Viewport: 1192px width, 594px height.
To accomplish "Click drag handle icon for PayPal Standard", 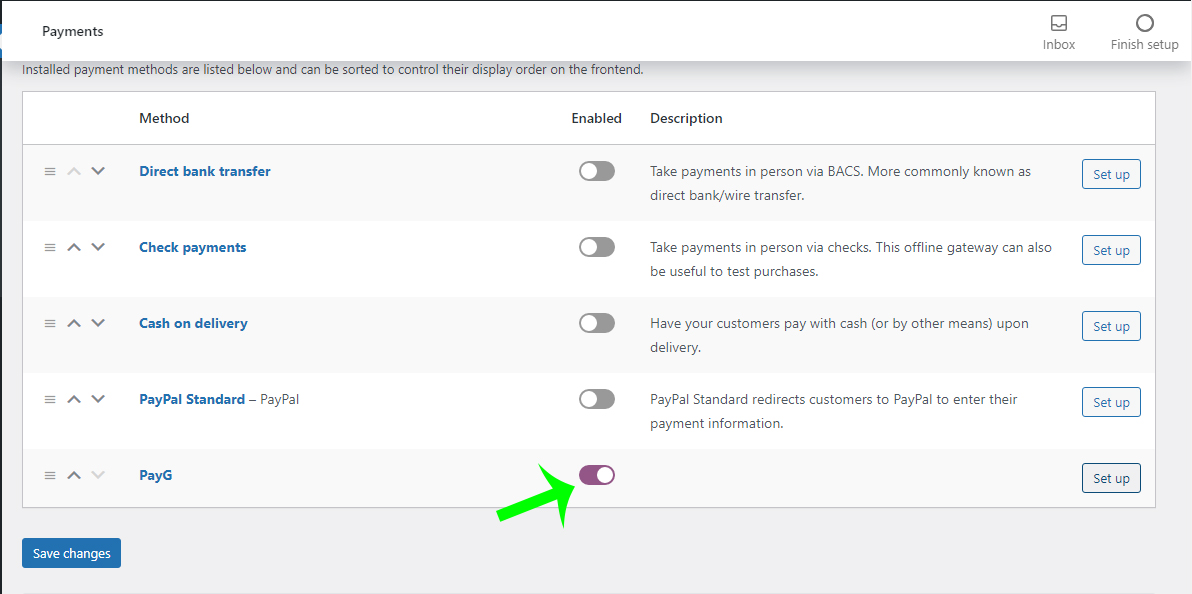I will tap(50, 399).
